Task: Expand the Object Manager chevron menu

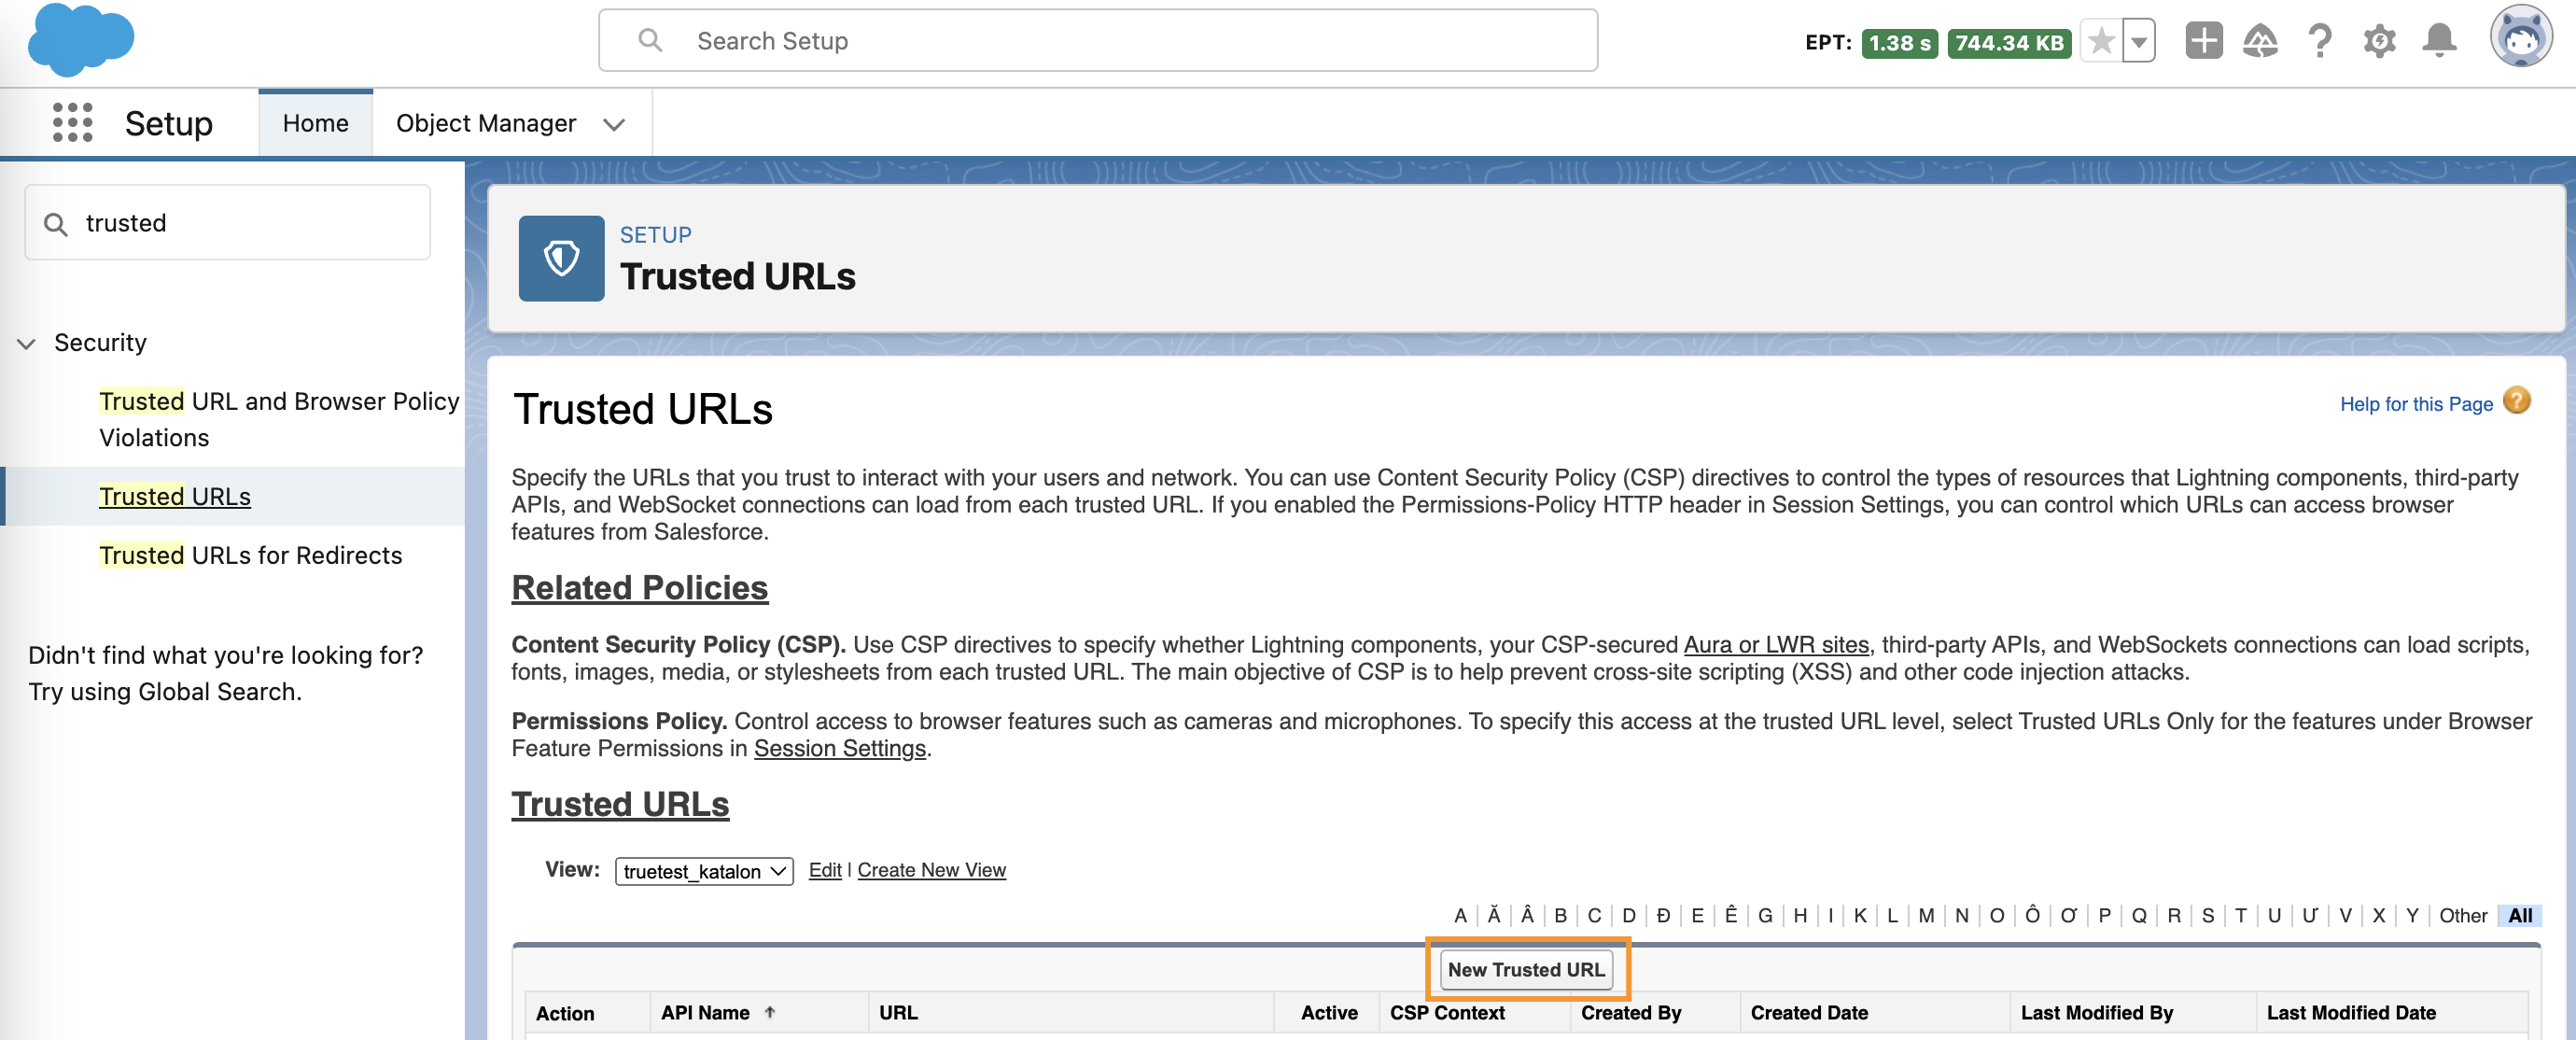Action: [614, 124]
